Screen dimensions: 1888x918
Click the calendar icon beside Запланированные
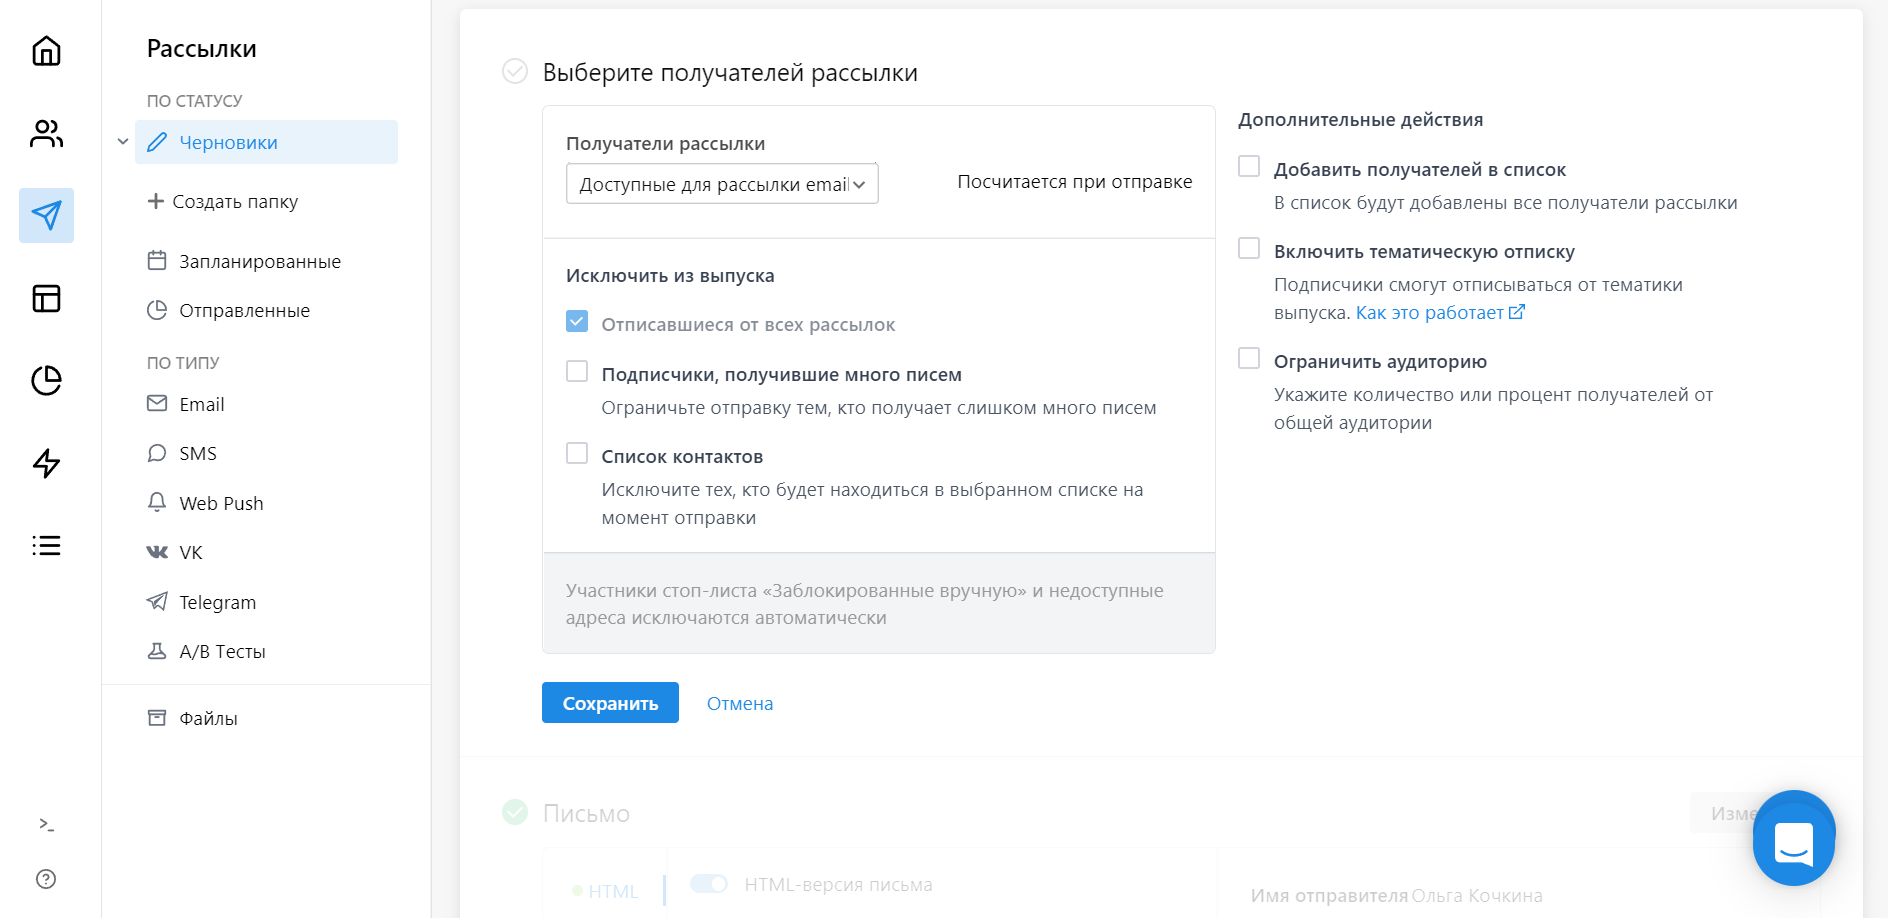(x=157, y=260)
